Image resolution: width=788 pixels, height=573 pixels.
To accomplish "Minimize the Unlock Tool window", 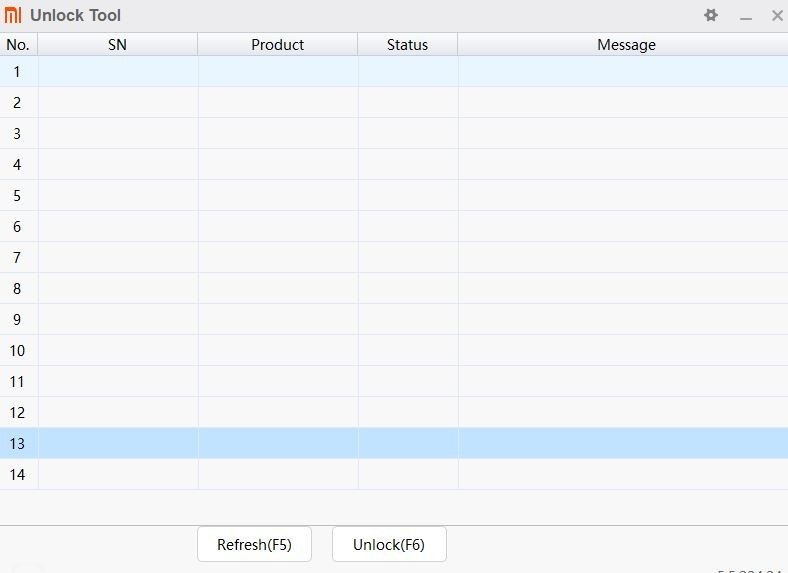I will point(745,16).
